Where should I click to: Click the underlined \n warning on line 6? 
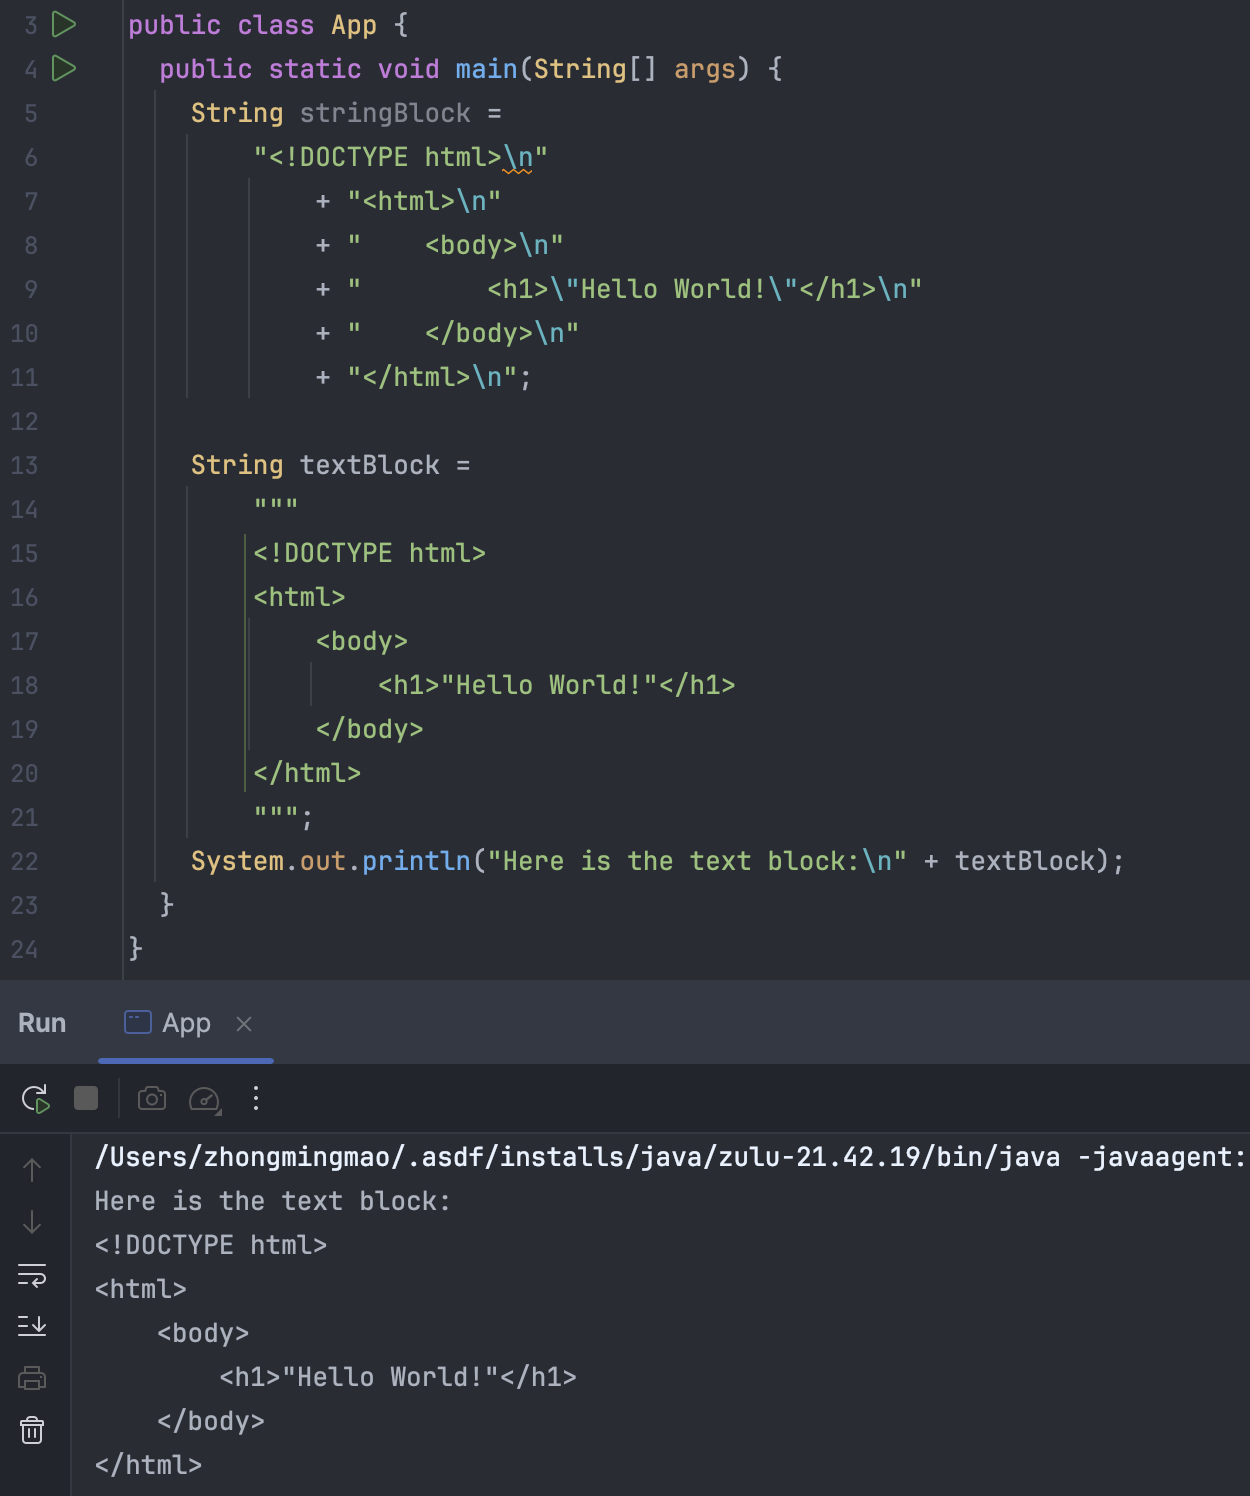coord(518,158)
